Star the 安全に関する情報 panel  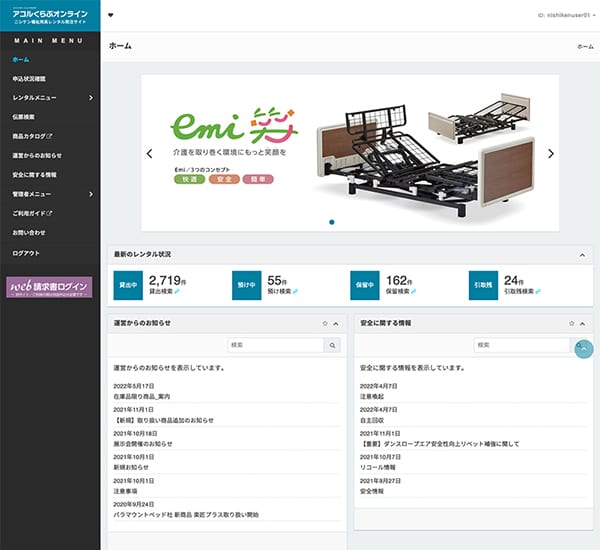571,324
